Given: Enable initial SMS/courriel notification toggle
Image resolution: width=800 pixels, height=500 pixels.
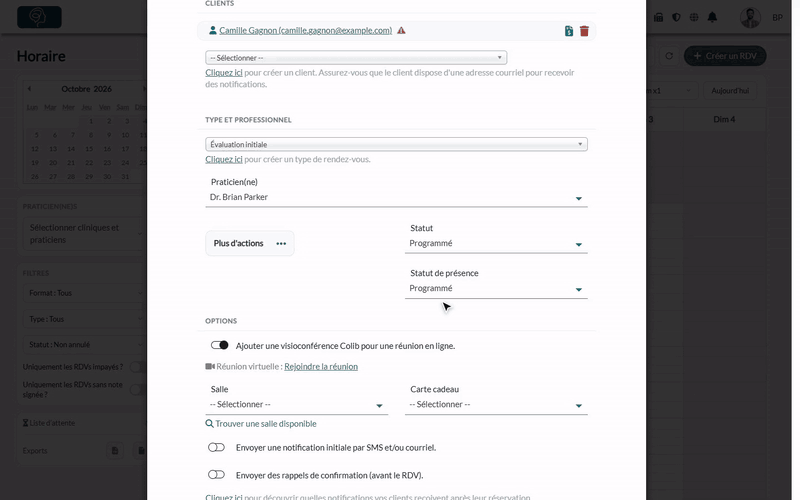Looking at the screenshot, I should [216, 447].
